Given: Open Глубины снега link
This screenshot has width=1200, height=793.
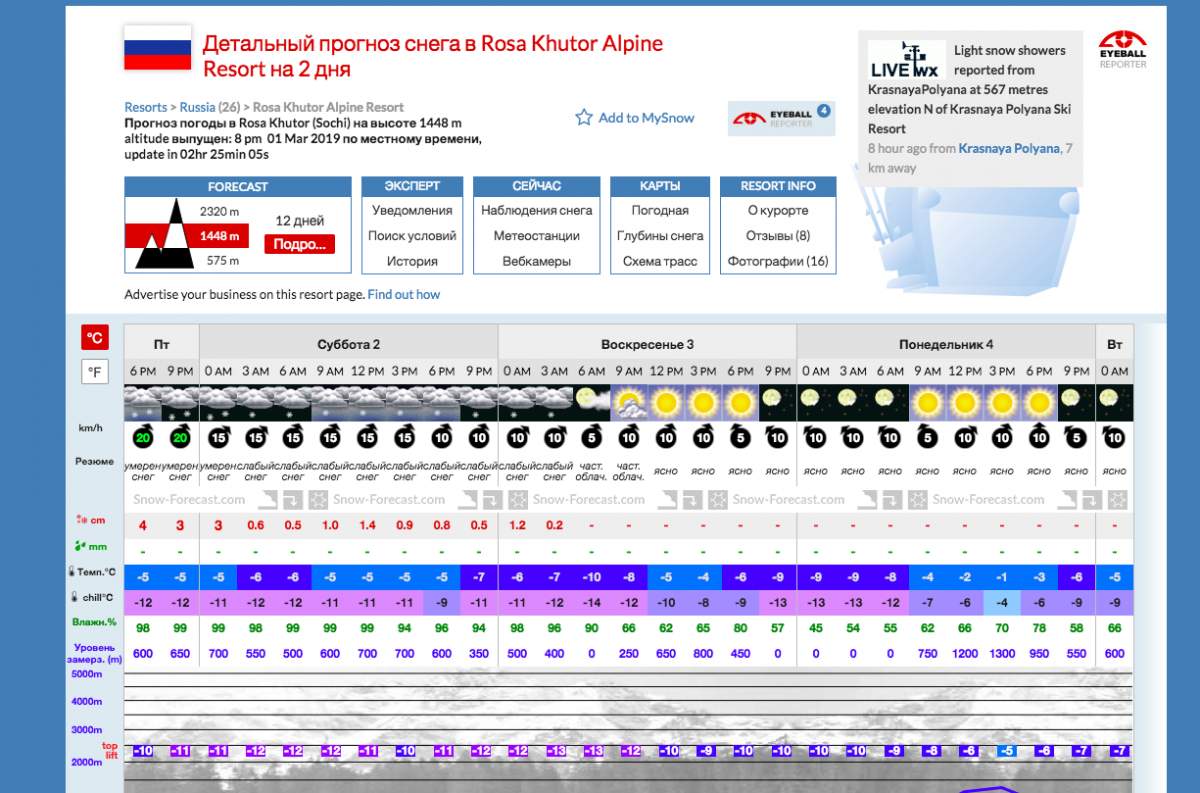Looking at the screenshot, I should click(x=660, y=236).
